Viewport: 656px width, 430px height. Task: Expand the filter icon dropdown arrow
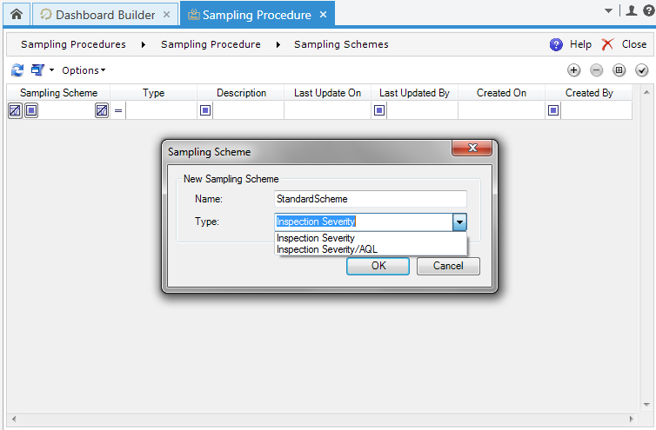pyautogui.click(x=52, y=70)
